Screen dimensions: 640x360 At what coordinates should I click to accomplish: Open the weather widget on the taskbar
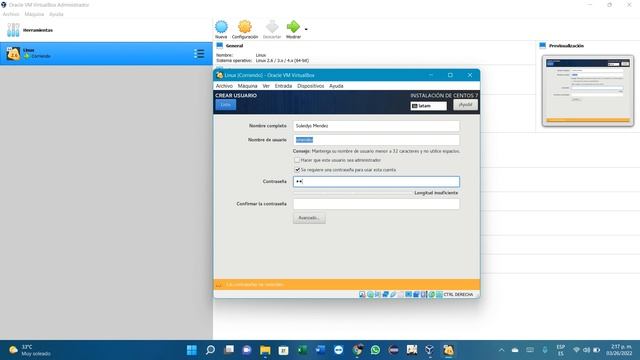click(29, 350)
